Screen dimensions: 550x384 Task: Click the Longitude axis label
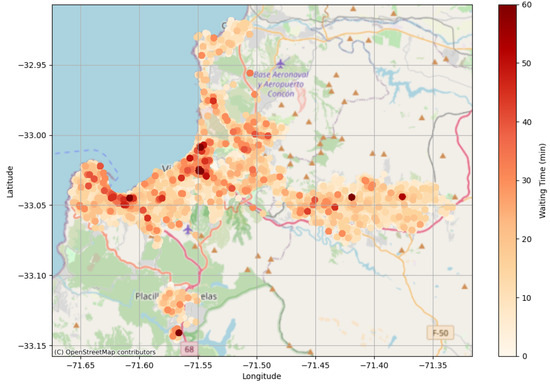pos(262,376)
